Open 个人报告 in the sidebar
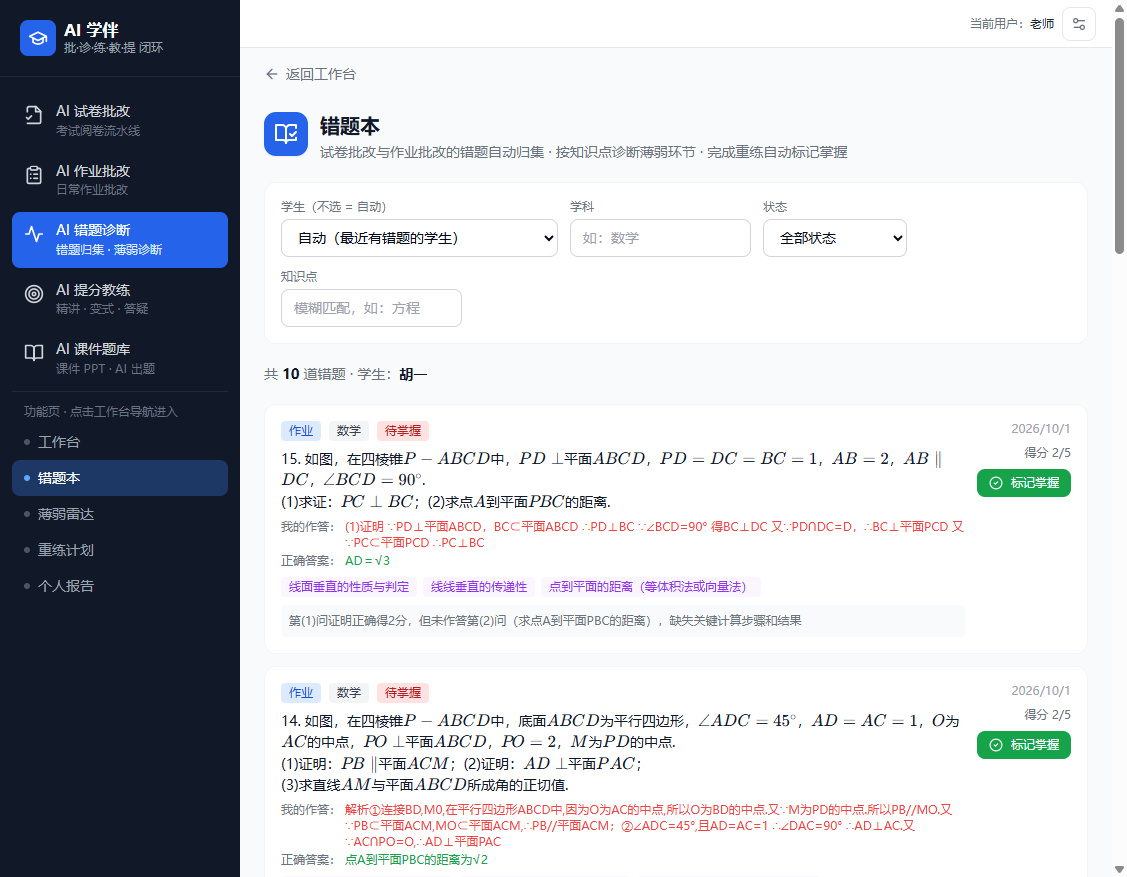 [x=120, y=586]
